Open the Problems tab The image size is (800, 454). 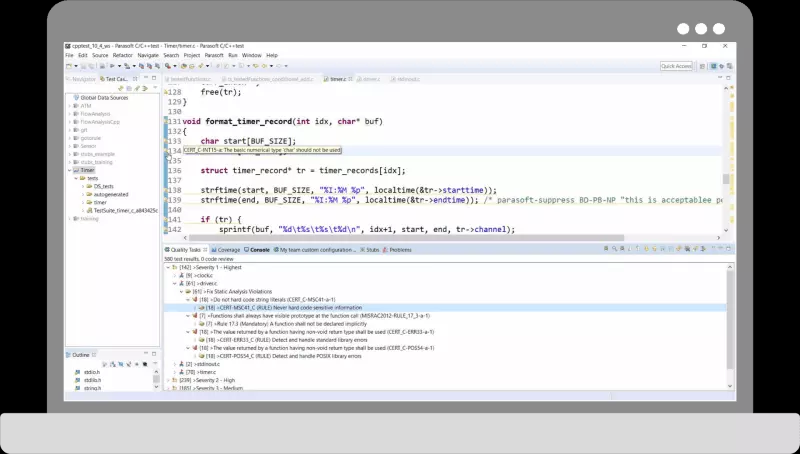tap(397, 250)
